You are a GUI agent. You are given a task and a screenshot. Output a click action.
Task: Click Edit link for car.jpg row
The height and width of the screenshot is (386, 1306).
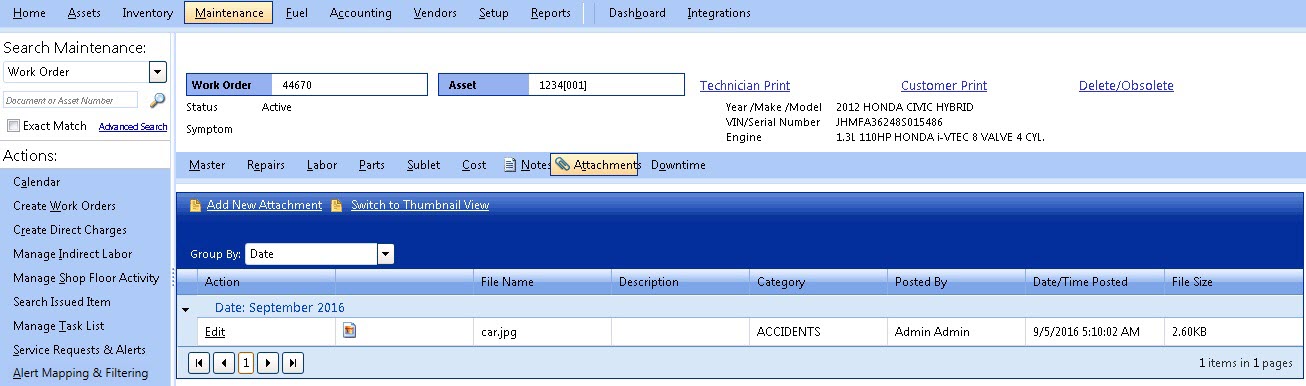pyautogui.click(x=215, y=332)
